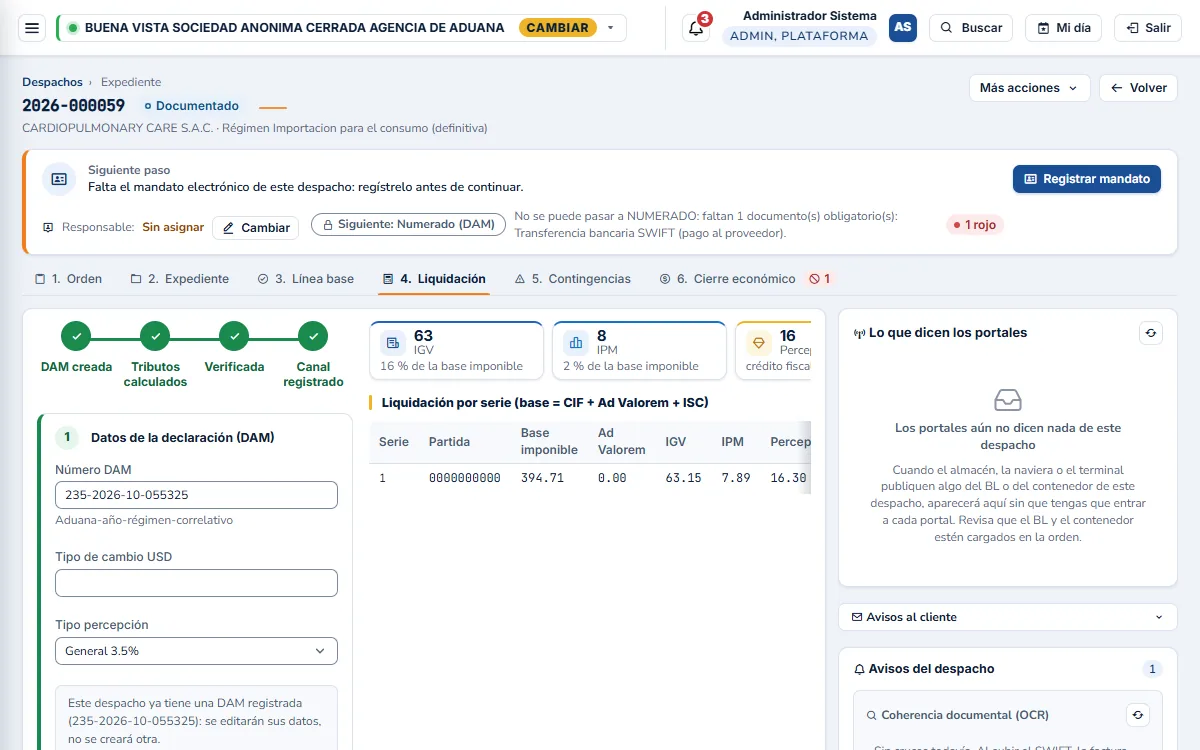The image size is (1200, 750).
Task: Open the Tipo percepción dropdown
Action: point(196,651)
